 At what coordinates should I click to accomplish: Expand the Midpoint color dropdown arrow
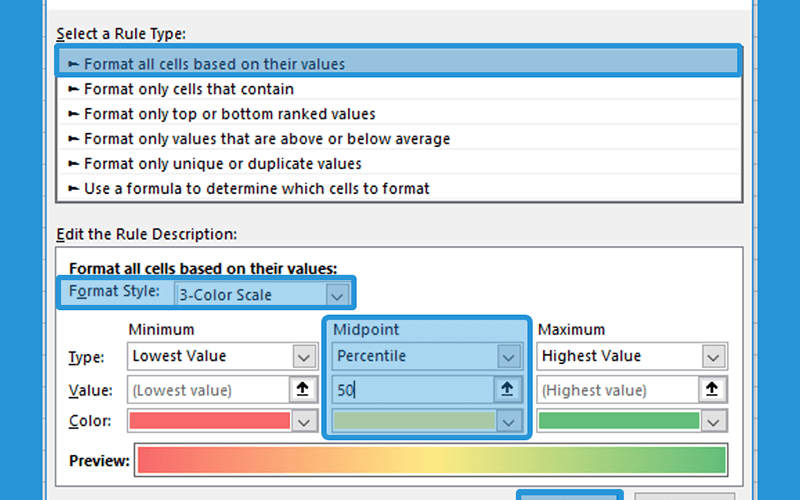point(509,421)
